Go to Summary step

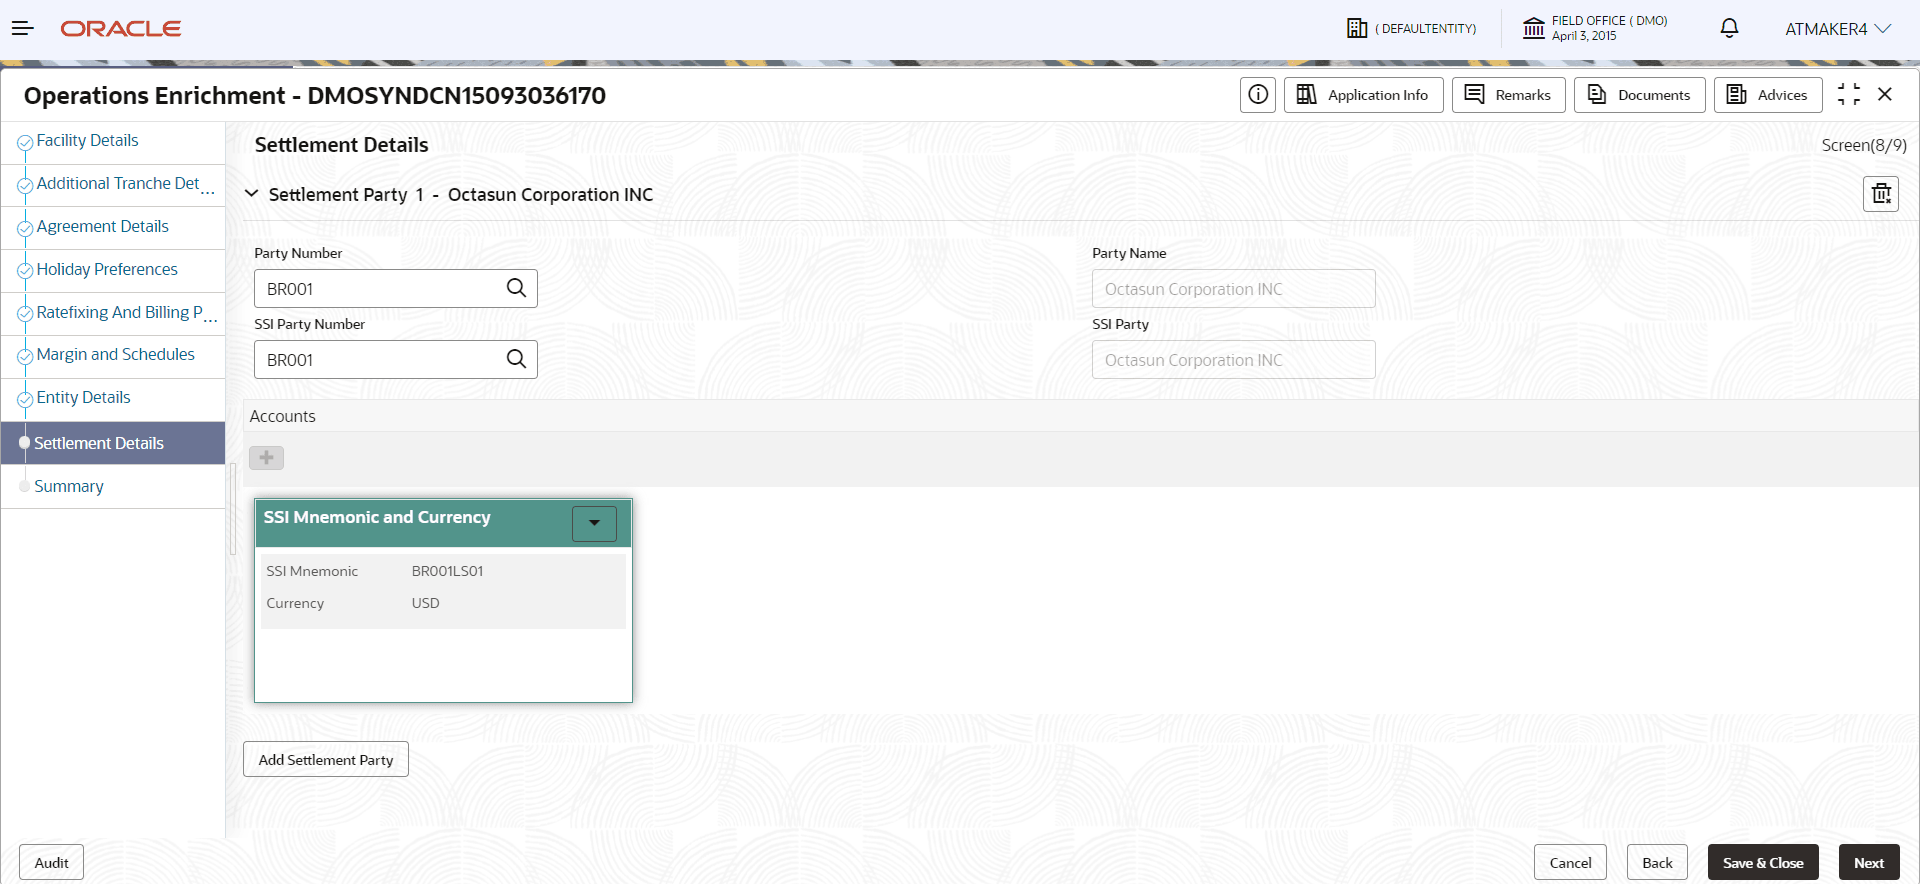pyautogui.click(x=69, y=487)
